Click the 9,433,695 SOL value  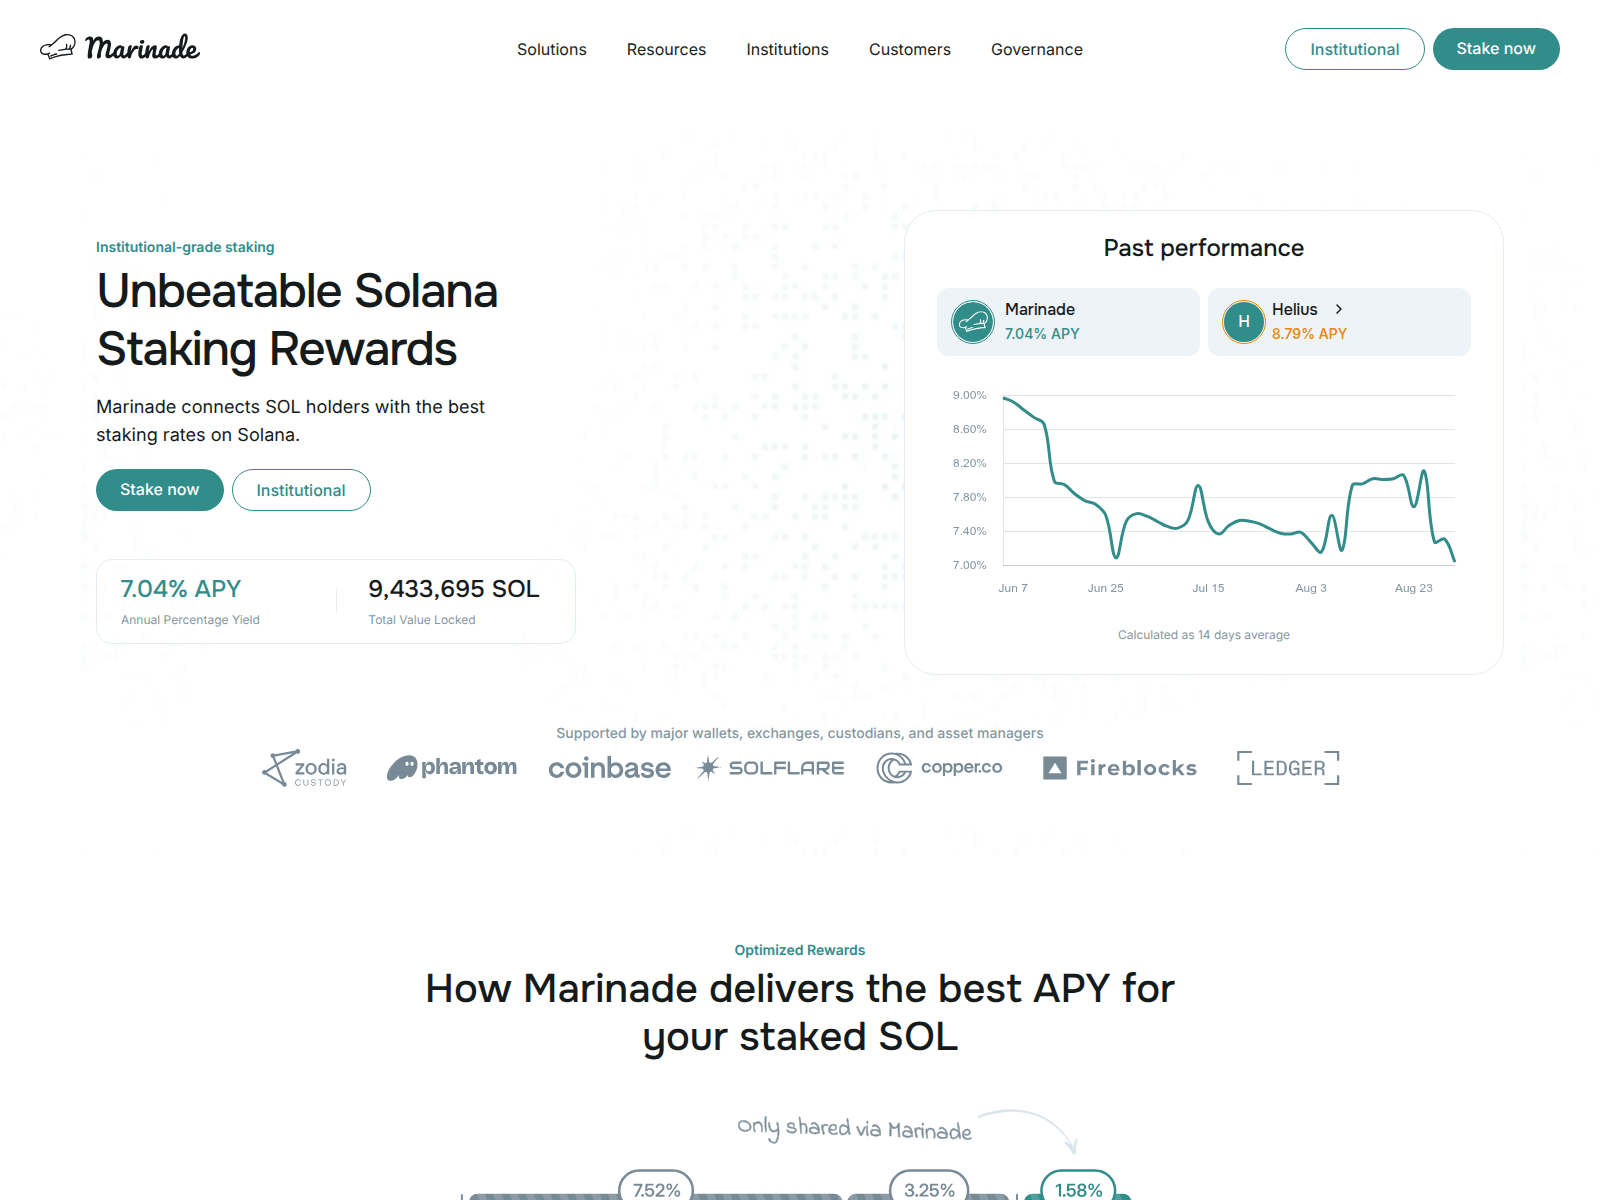click(454, 589)
